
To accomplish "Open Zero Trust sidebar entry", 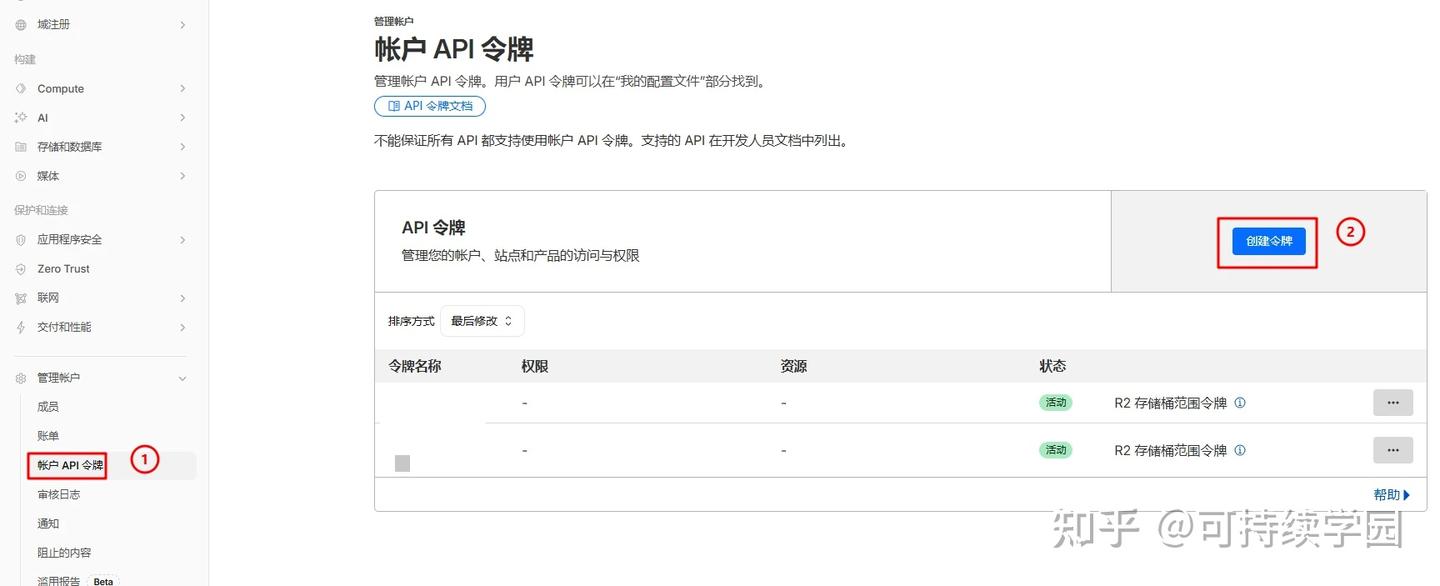I will click(x=64, y=269).
